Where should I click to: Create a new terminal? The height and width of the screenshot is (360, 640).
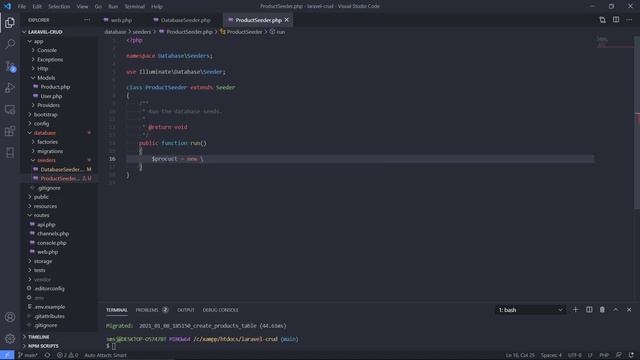pyautogui.click(x=576, y=310)
